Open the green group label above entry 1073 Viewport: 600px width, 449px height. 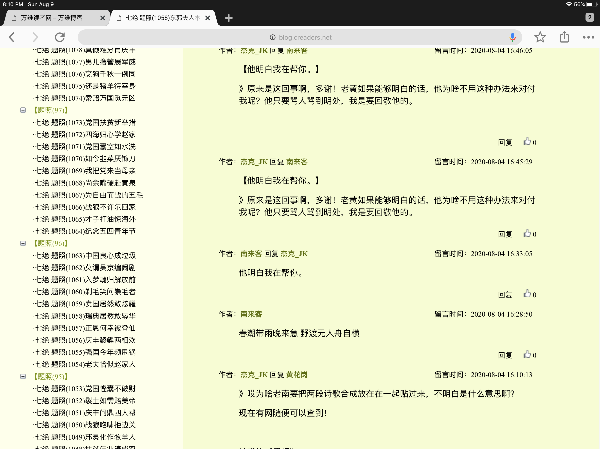51,110
